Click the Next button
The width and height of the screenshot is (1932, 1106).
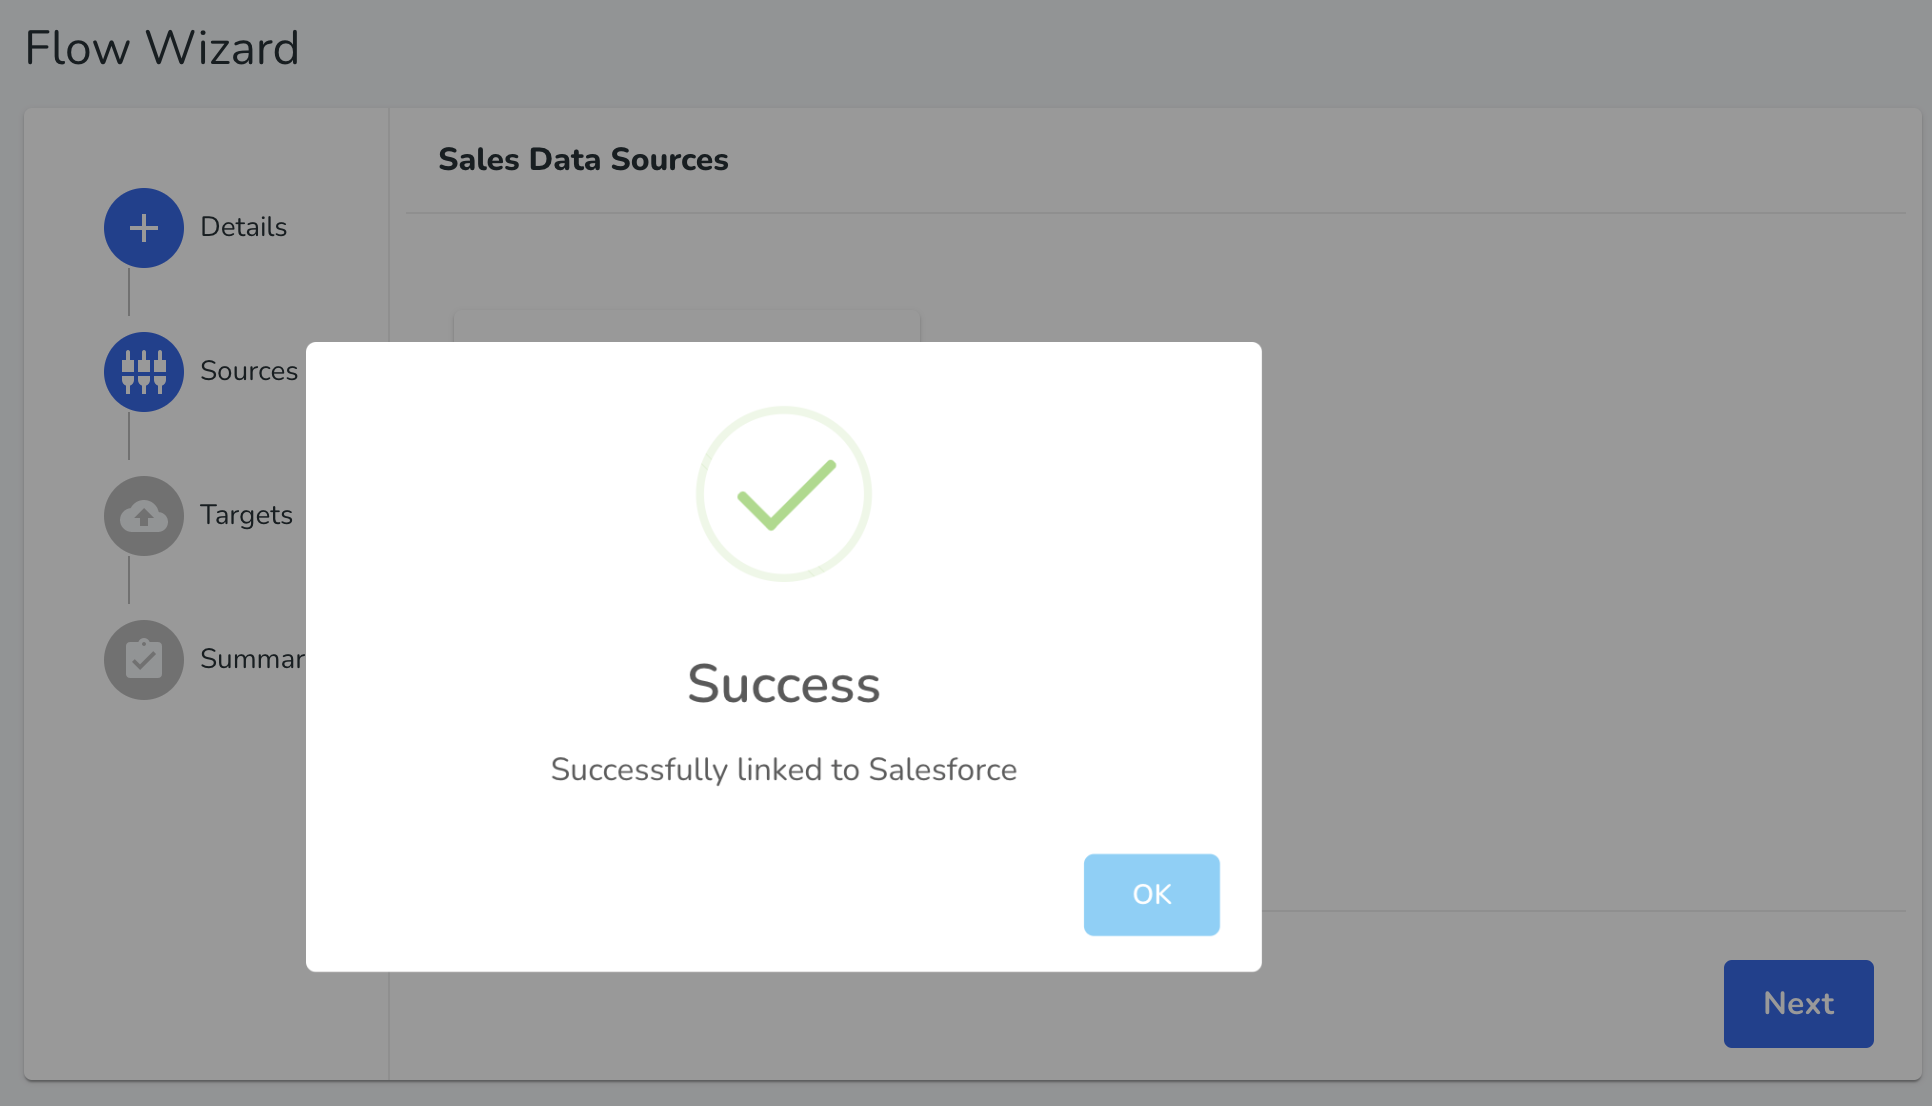point(1798,1004)
